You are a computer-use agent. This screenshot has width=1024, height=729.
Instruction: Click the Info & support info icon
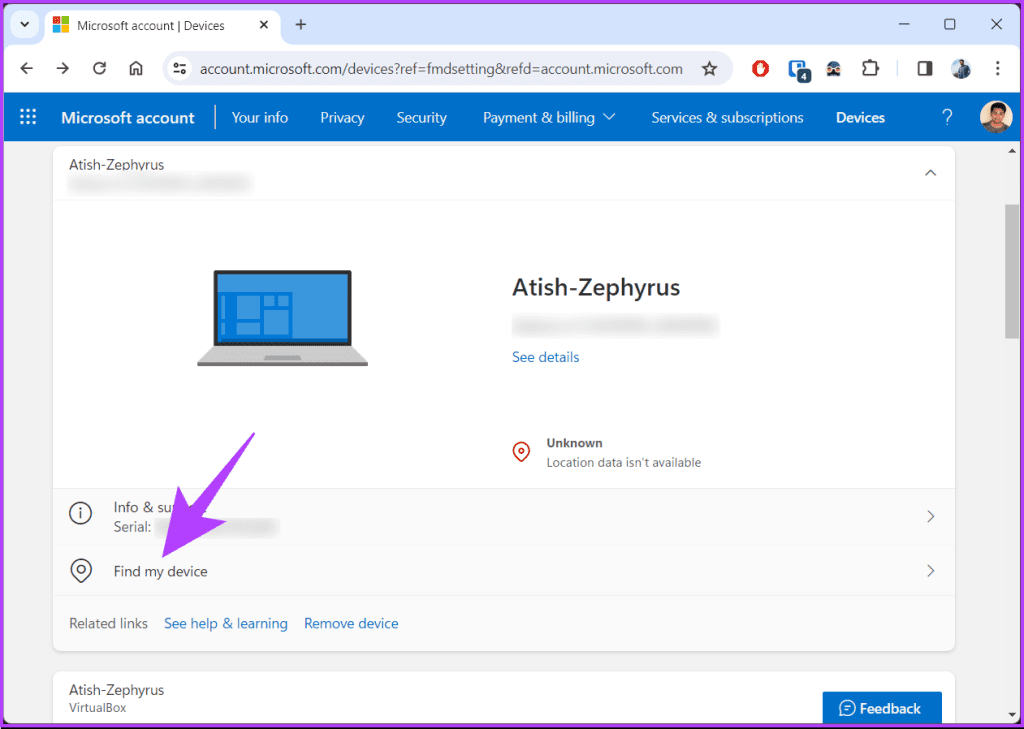tap(80, 513)
